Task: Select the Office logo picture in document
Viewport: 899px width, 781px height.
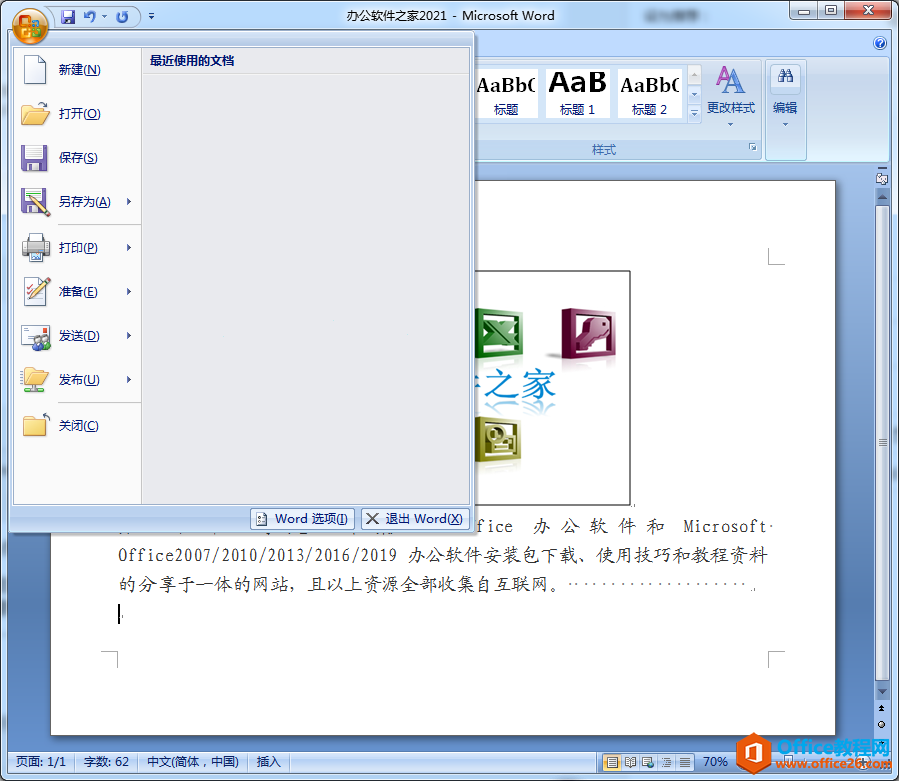Action: click(x=552, y=388)
